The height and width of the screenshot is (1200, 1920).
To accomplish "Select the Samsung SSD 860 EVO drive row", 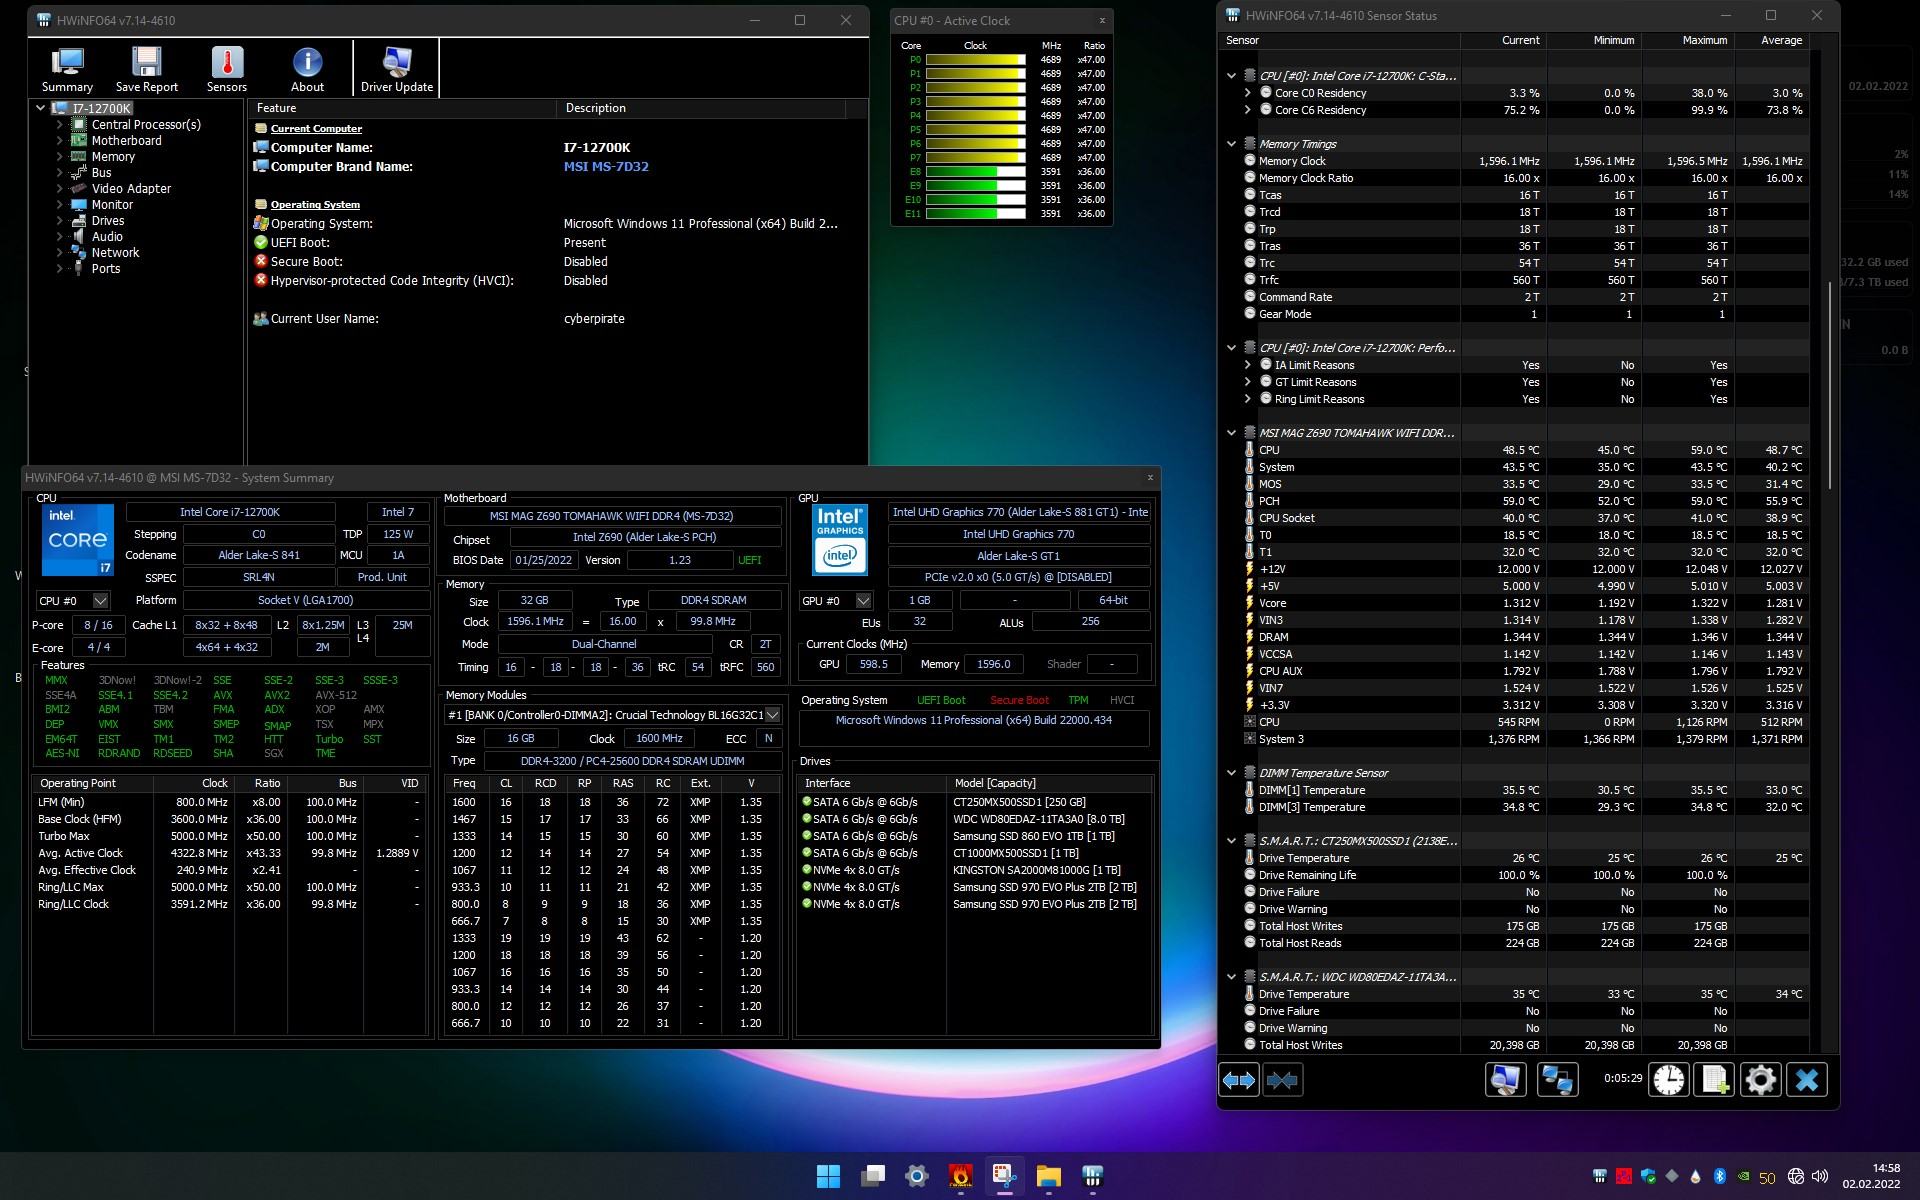I will coord(975,836).
